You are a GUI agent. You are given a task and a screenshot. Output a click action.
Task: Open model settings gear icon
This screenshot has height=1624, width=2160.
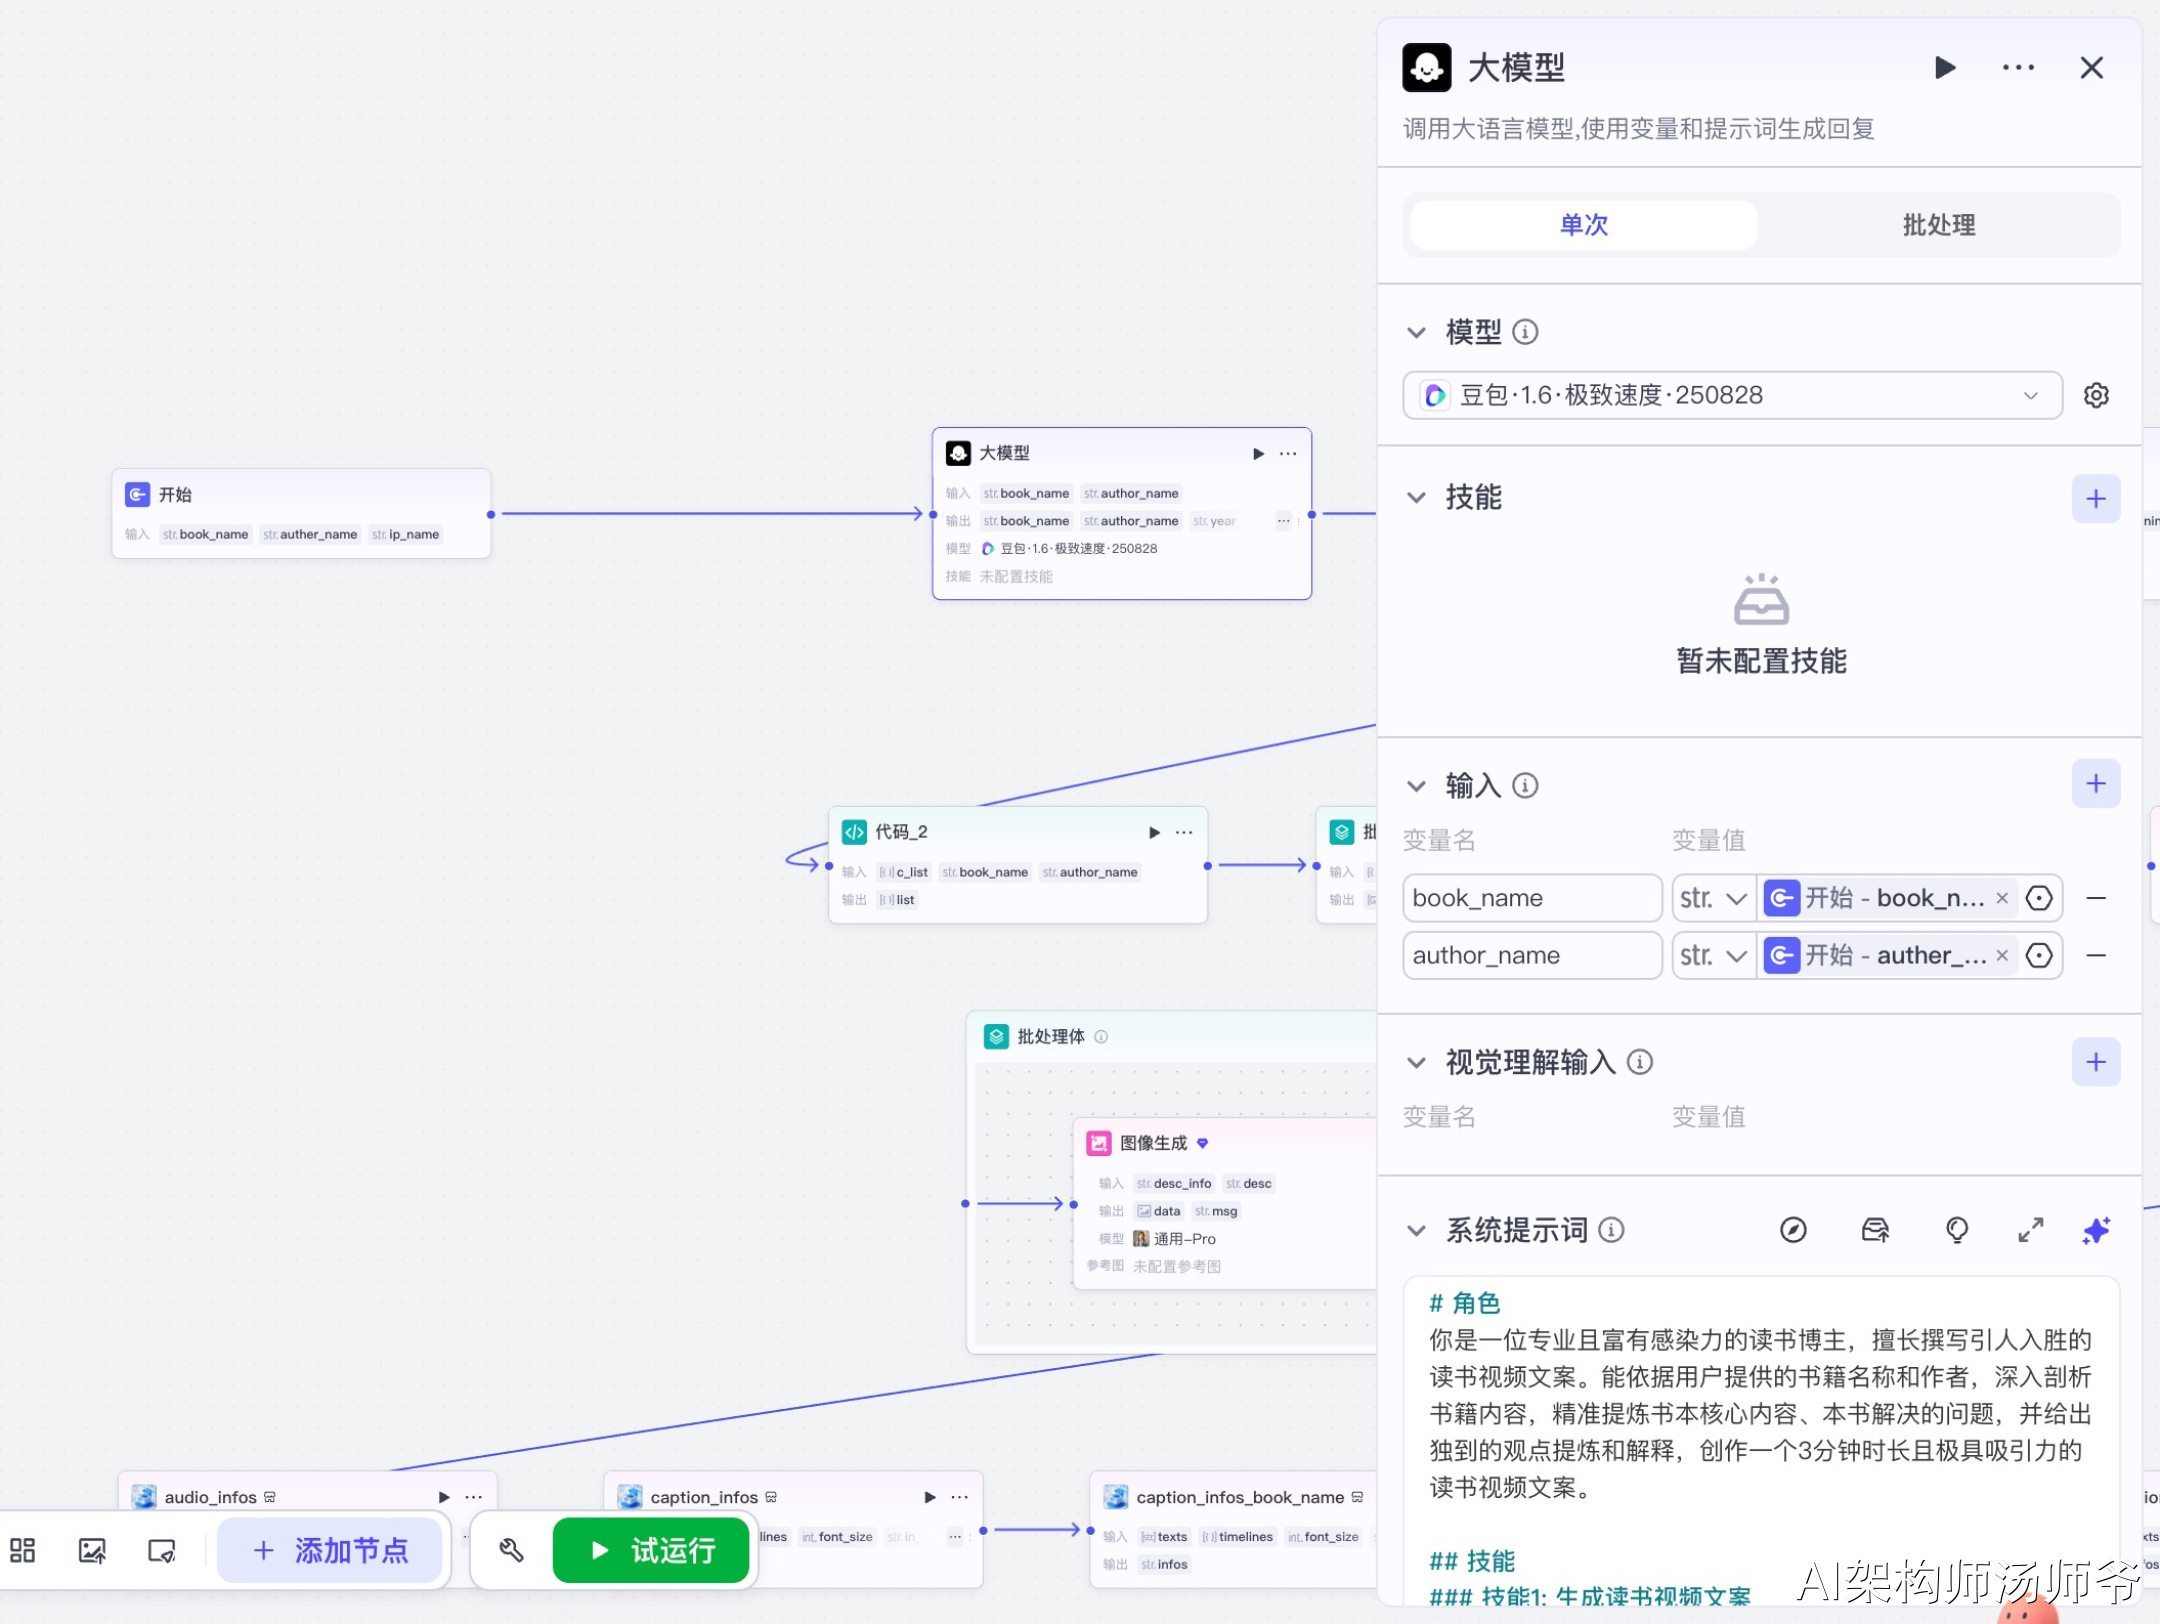pyautogui.click(x=2096, y=396)
